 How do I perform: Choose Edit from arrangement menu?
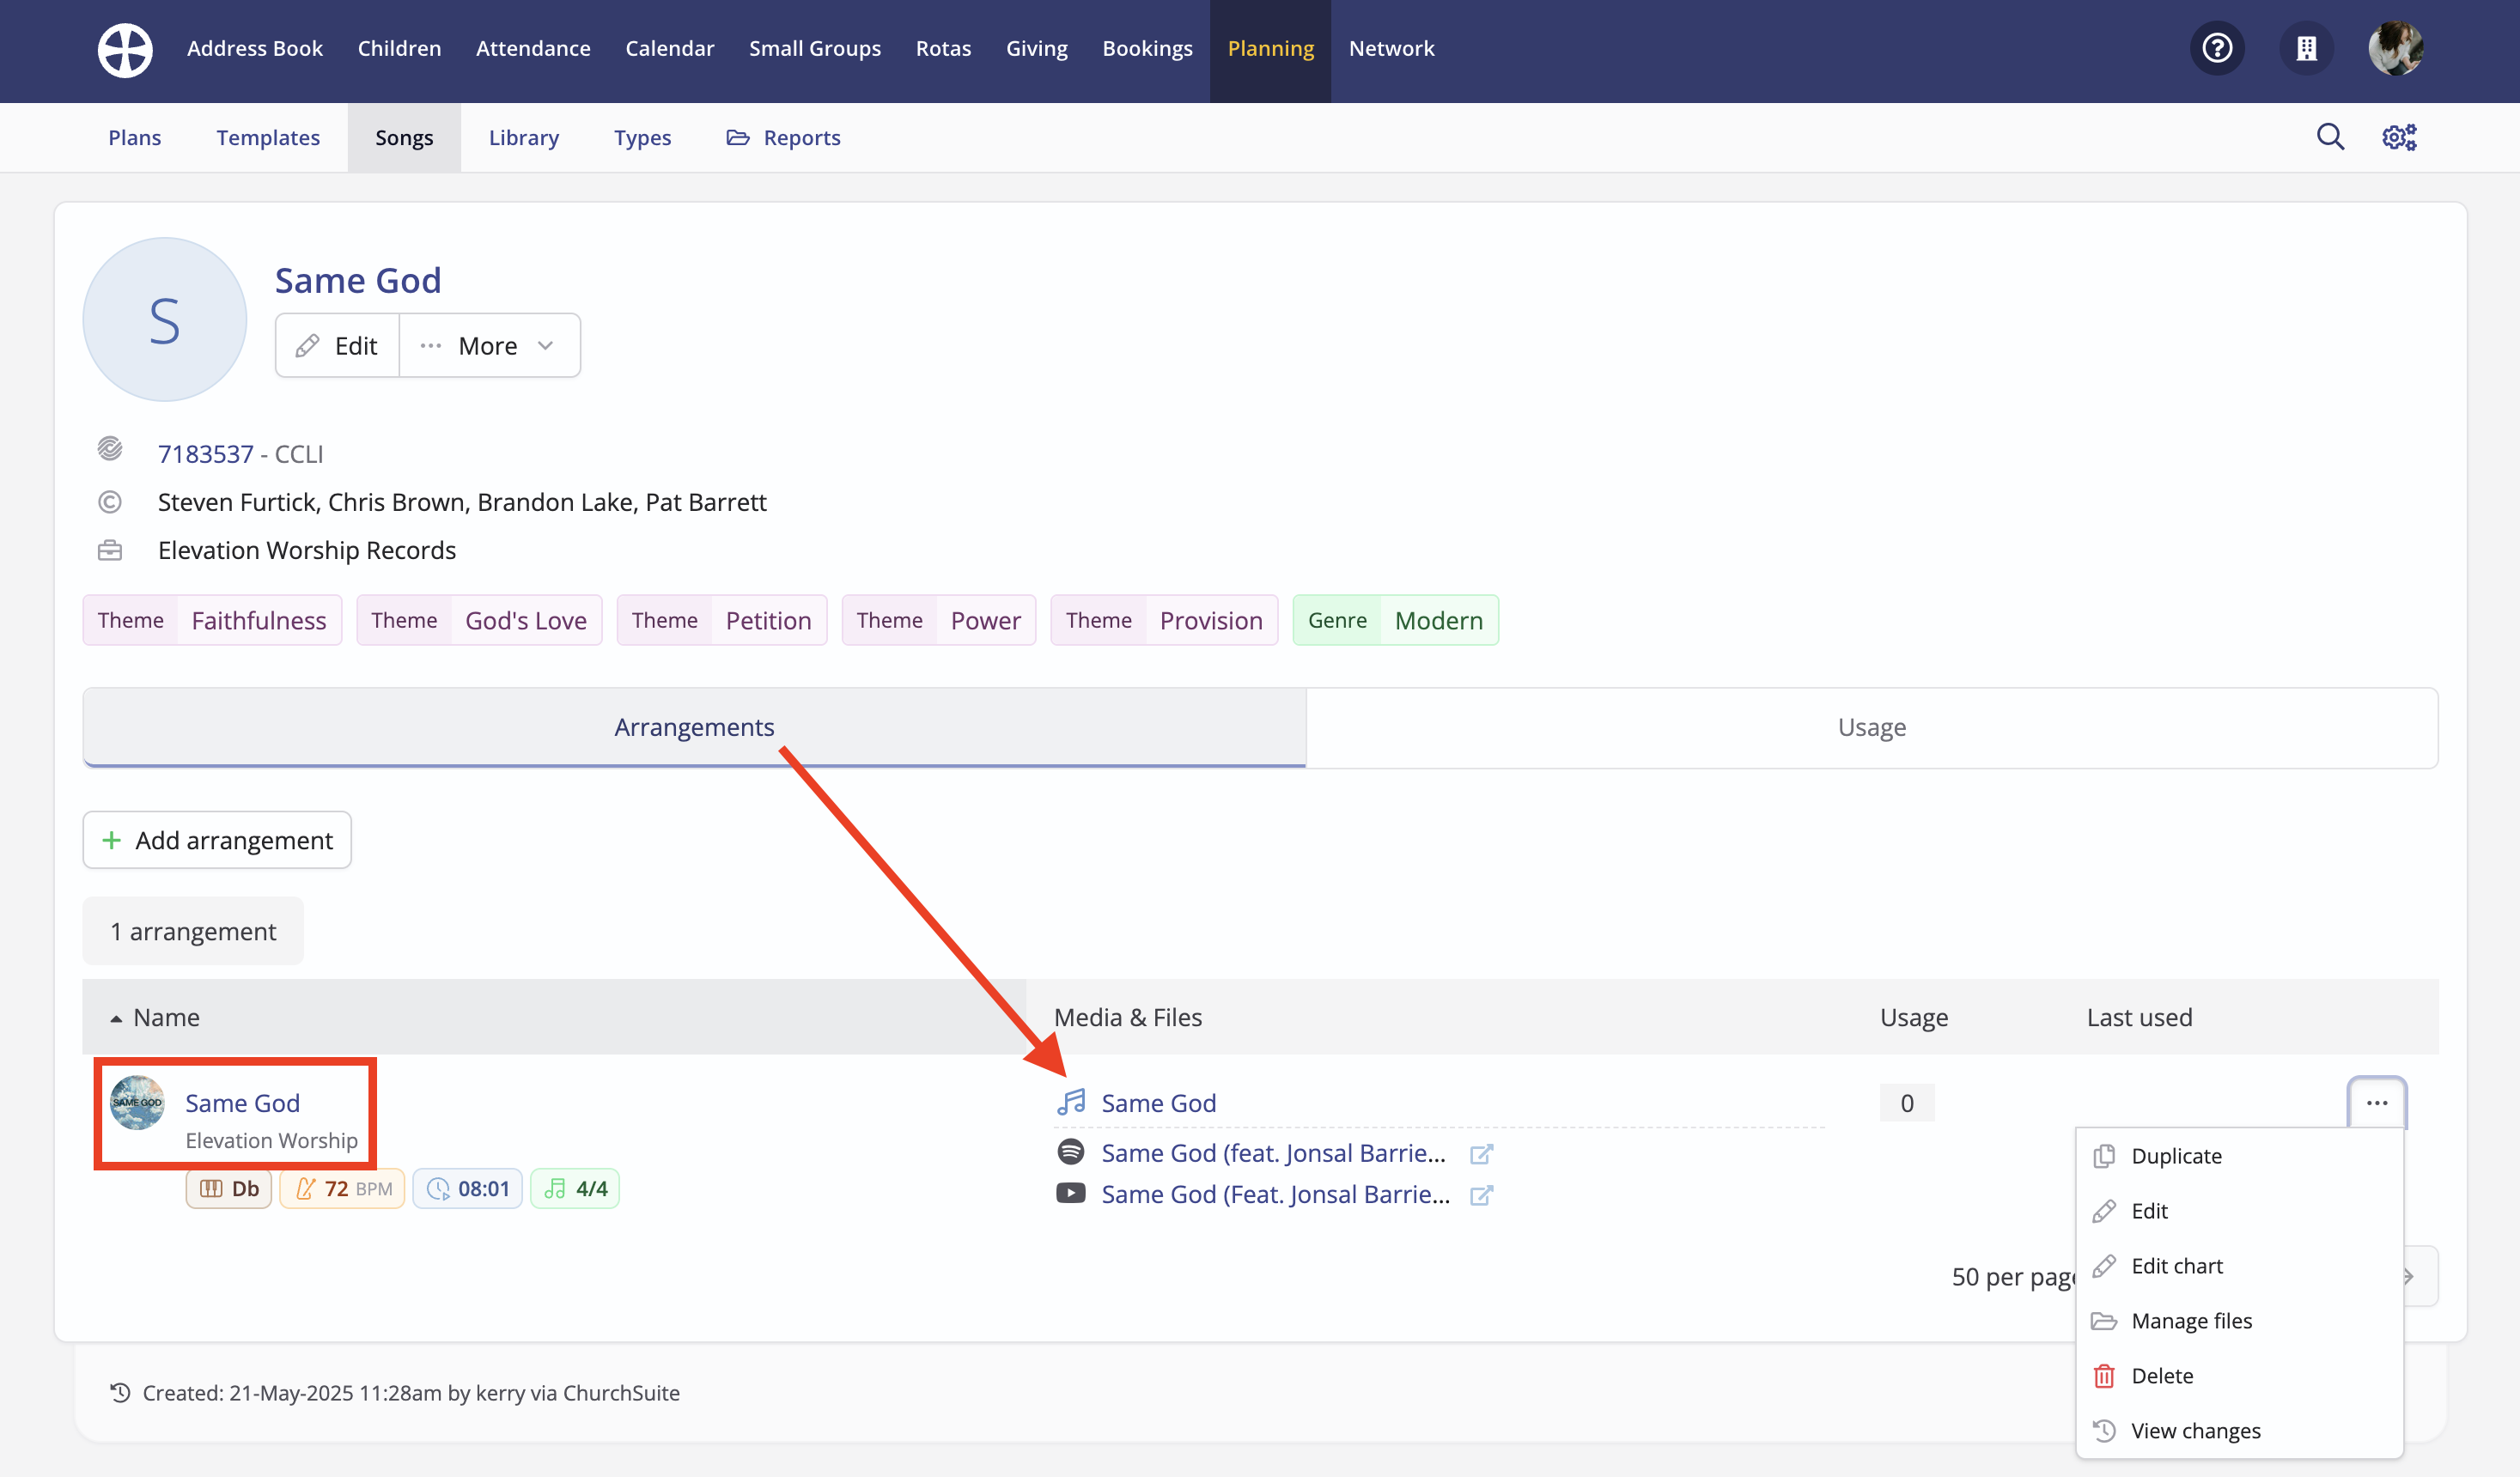pos(2239,1210)
